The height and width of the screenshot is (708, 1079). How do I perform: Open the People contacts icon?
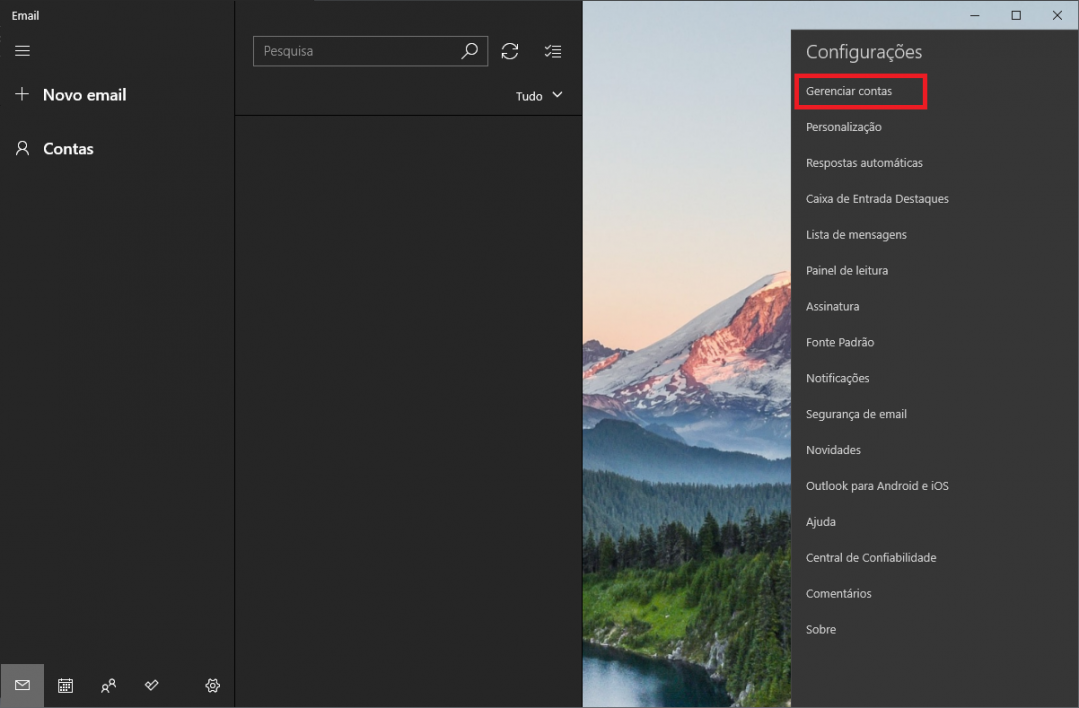(108, 685)
